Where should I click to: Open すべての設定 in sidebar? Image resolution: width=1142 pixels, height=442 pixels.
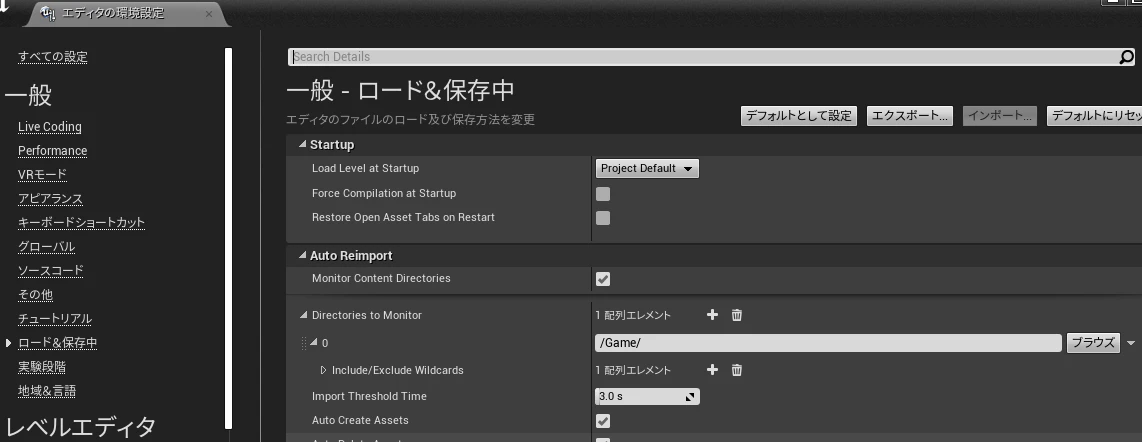coord(53,57)
